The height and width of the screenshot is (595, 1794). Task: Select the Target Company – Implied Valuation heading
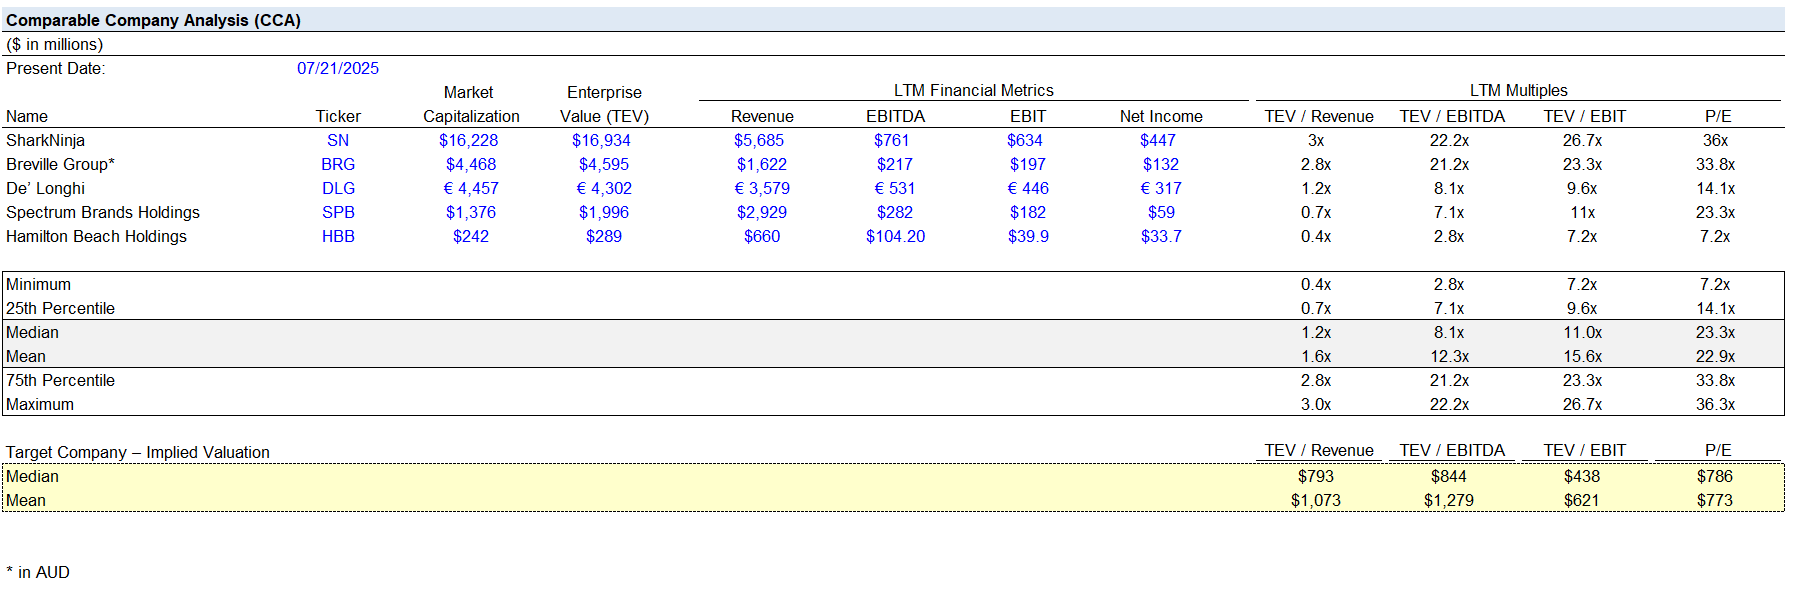pyautogui.click(x=138, y=452)
